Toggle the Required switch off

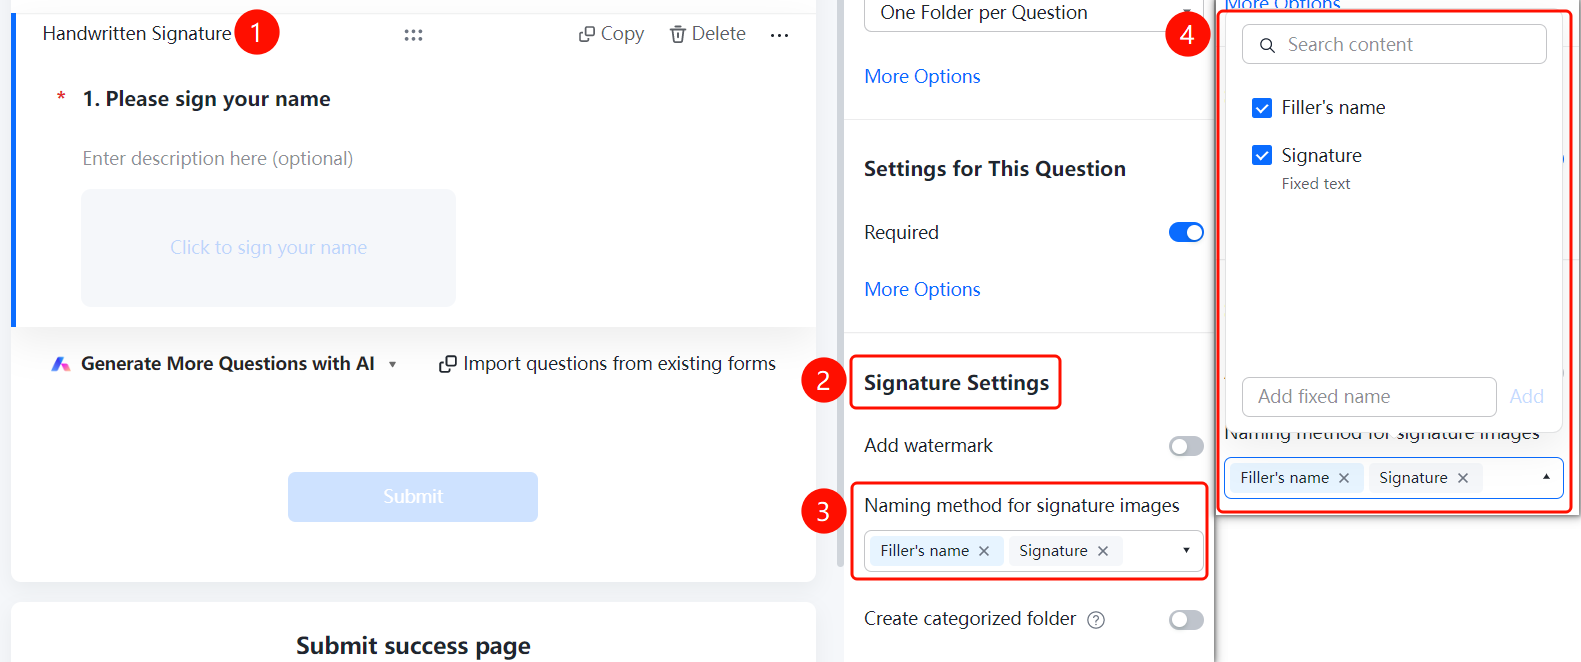pyautogui.click(x=1186, y=232)
